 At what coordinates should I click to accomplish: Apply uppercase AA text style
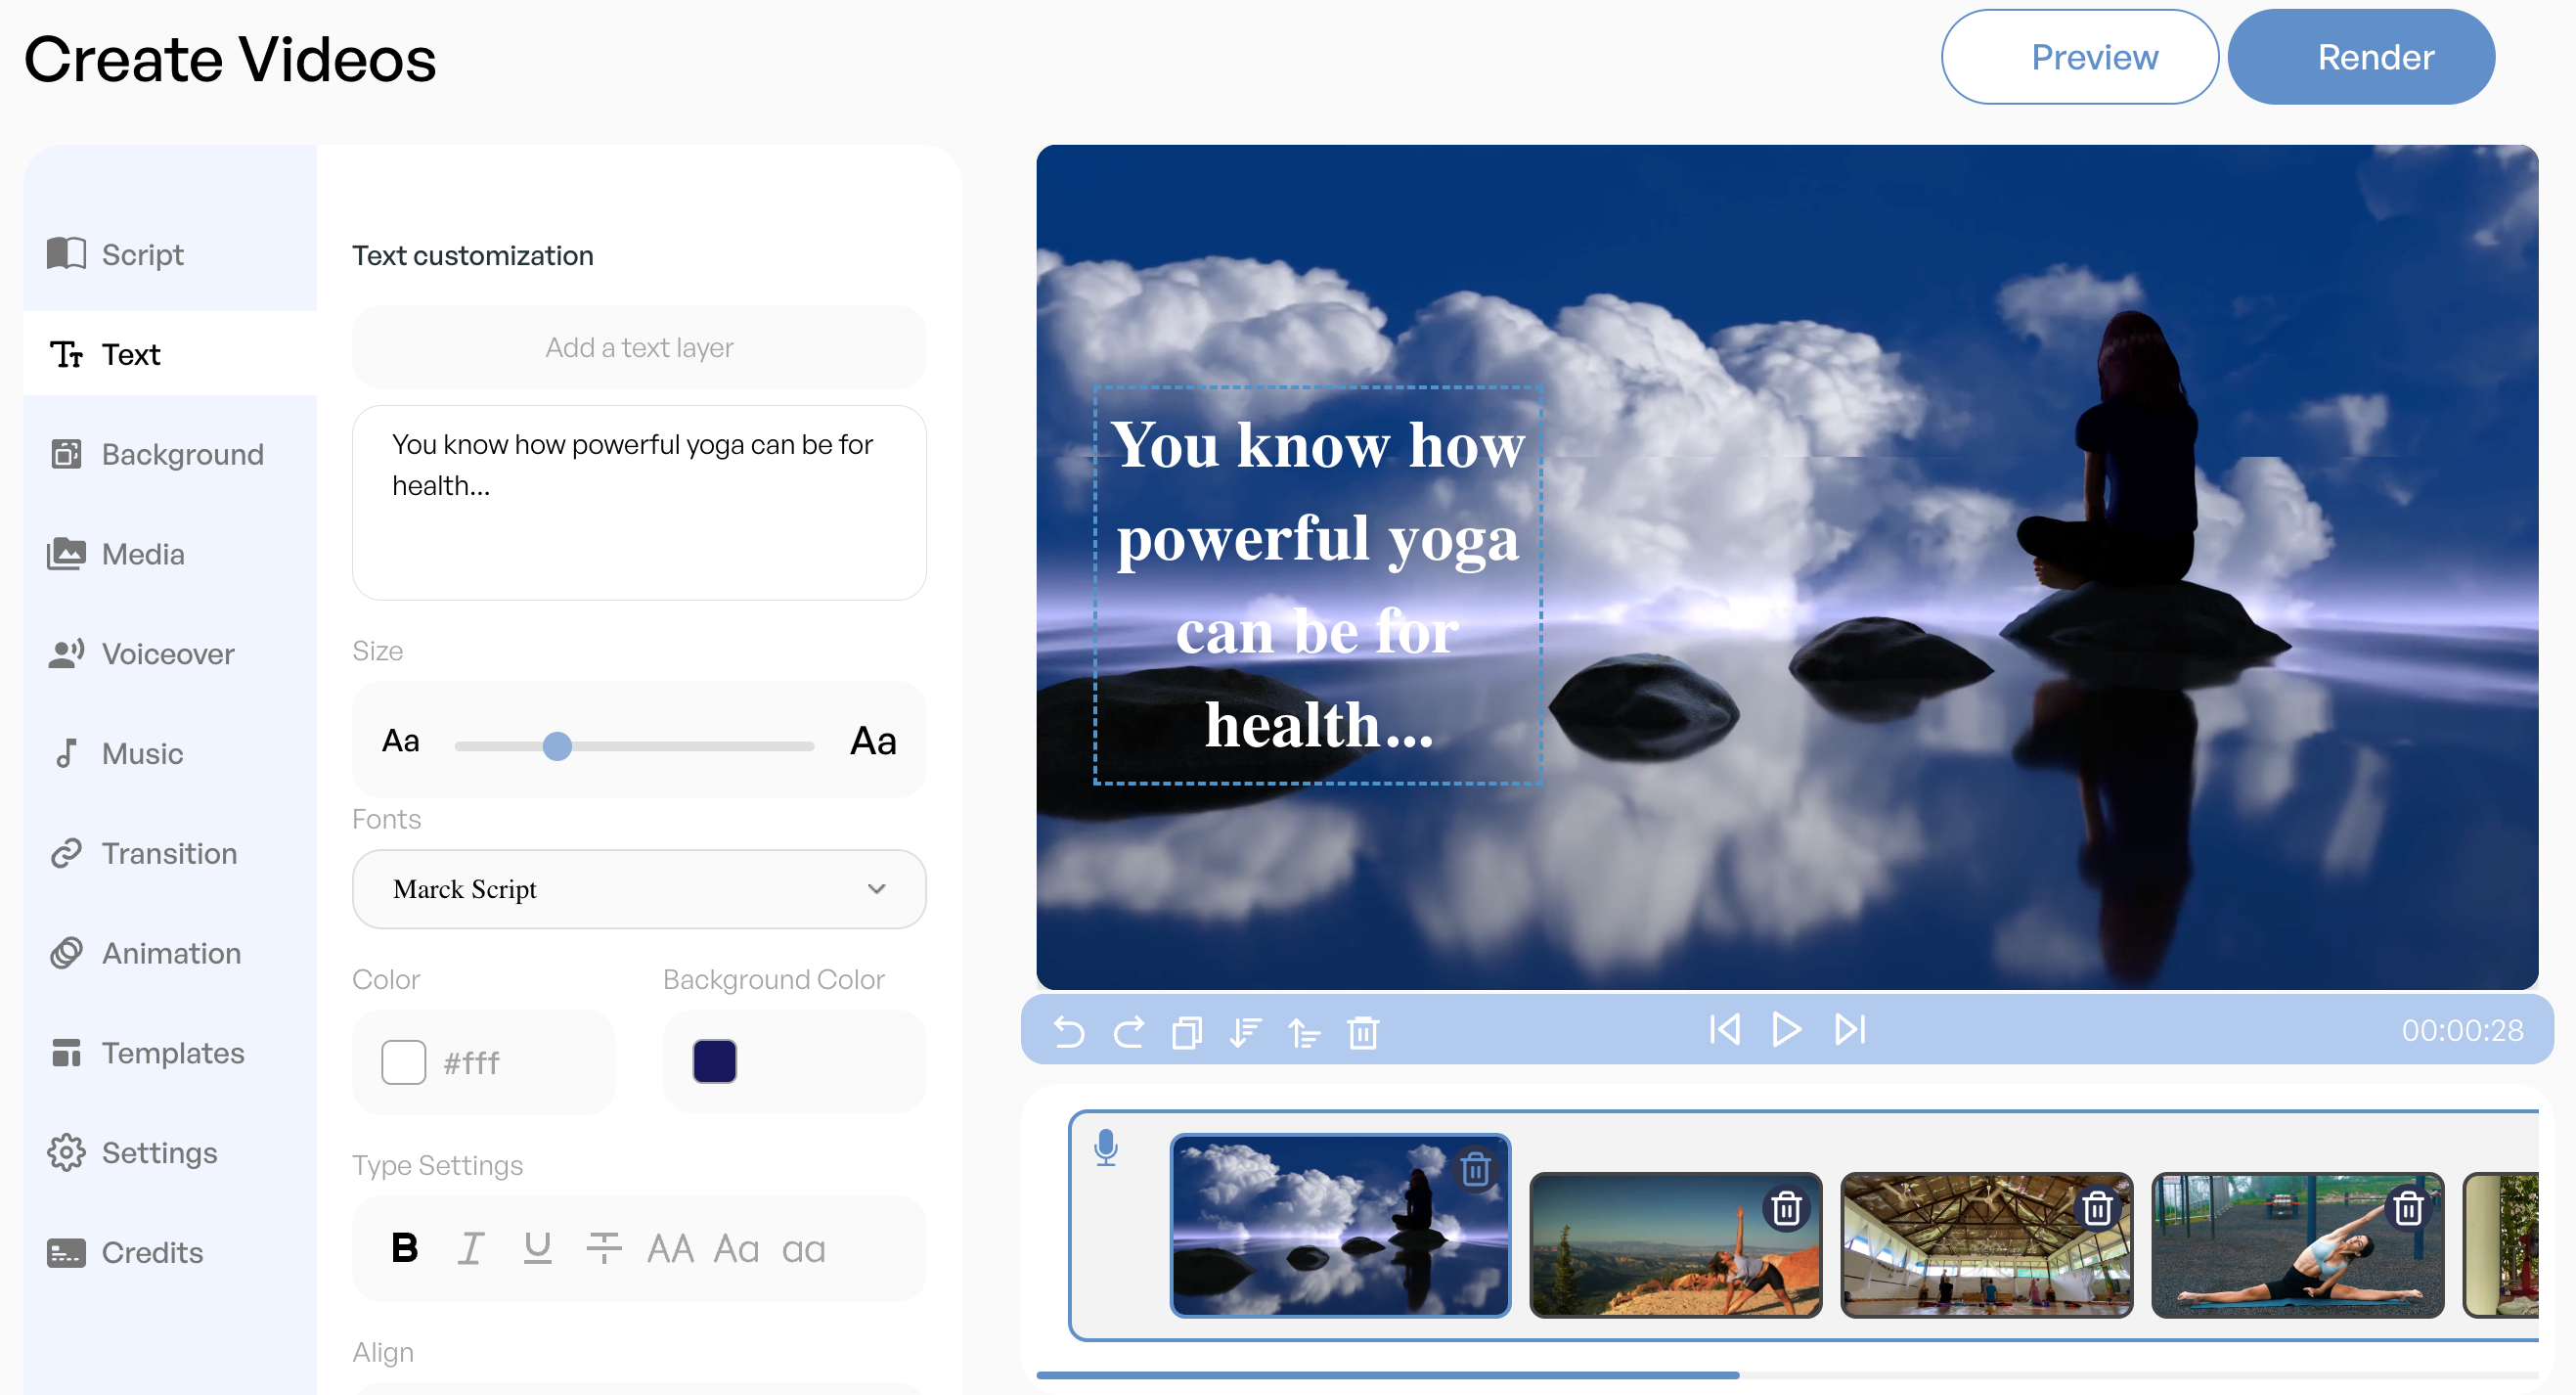coord(670,1249)
